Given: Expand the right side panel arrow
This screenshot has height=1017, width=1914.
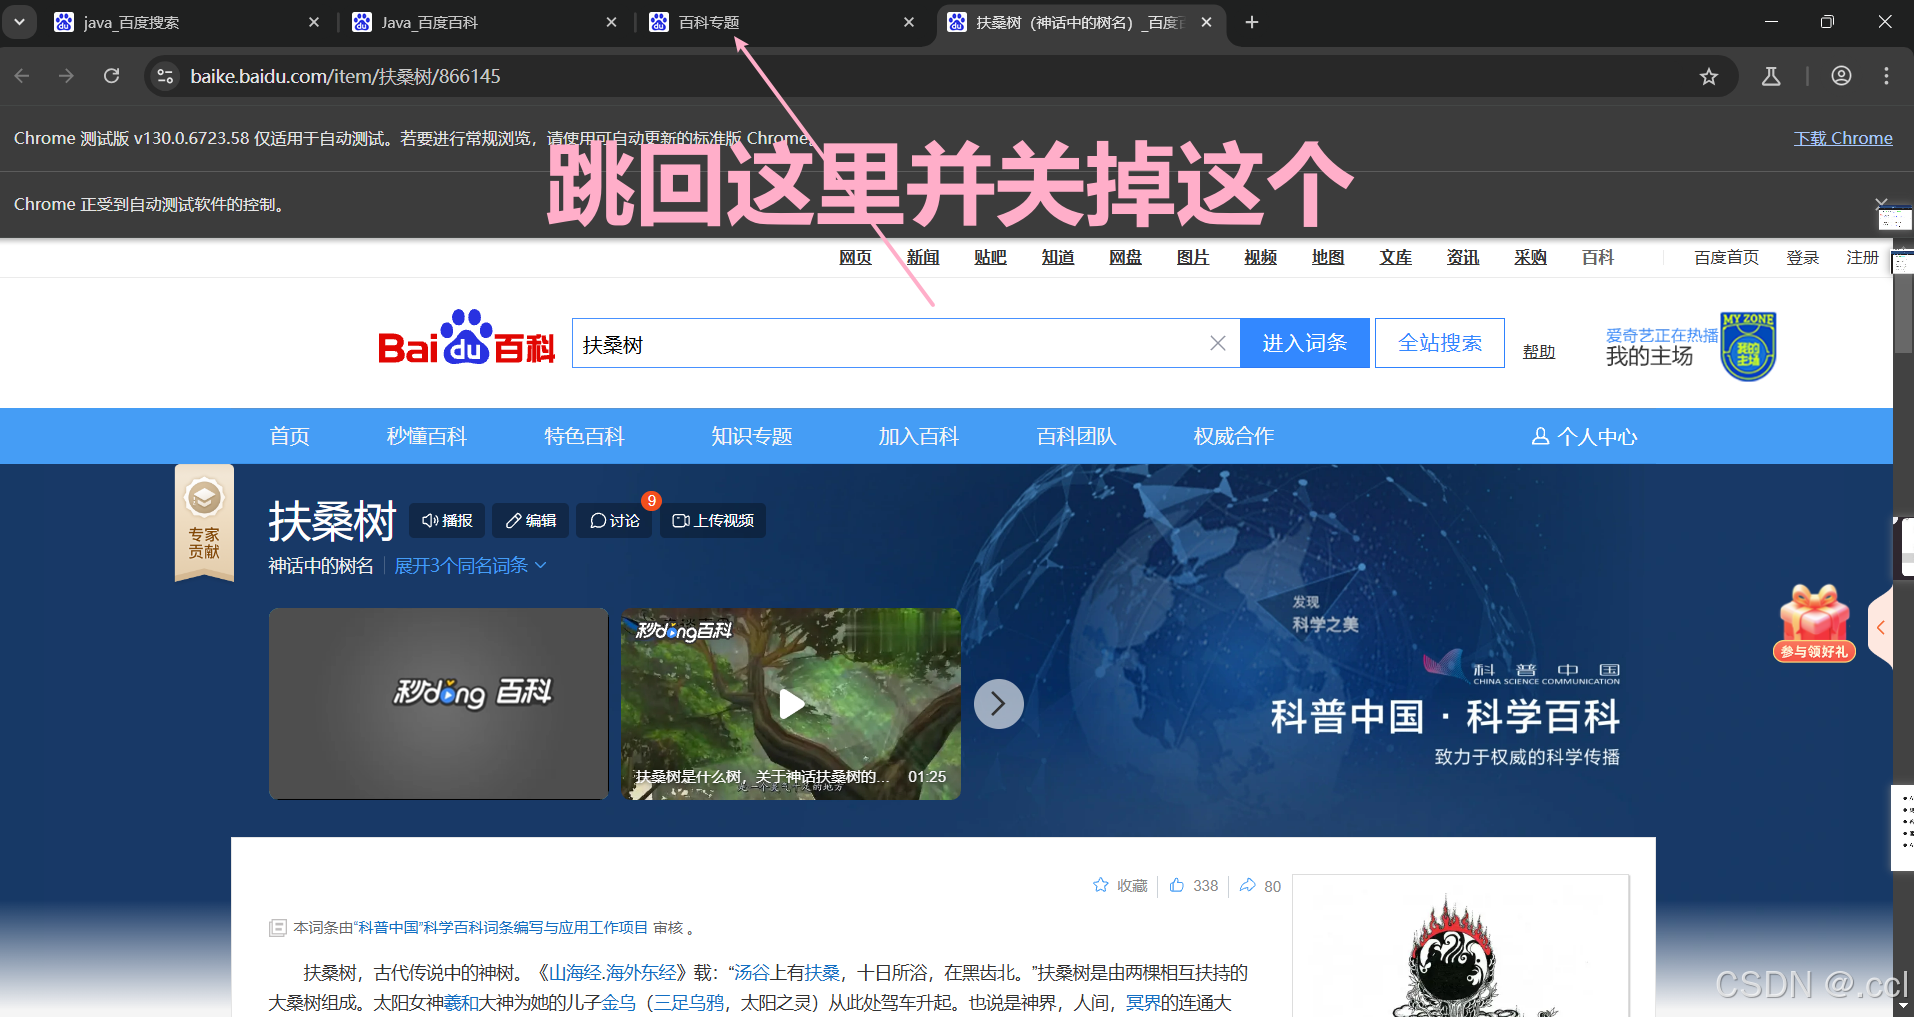Looking at the screenshot, I should [1881, 628].
